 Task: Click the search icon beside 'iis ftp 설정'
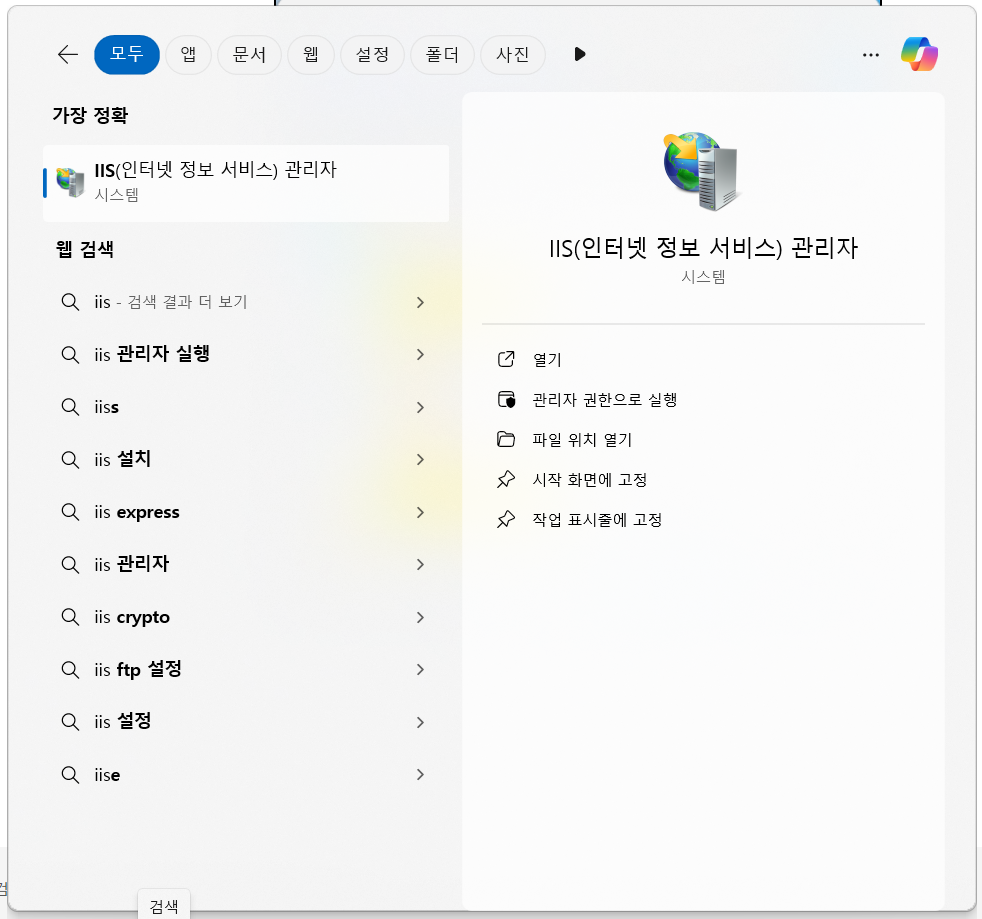tap(70, 670)
